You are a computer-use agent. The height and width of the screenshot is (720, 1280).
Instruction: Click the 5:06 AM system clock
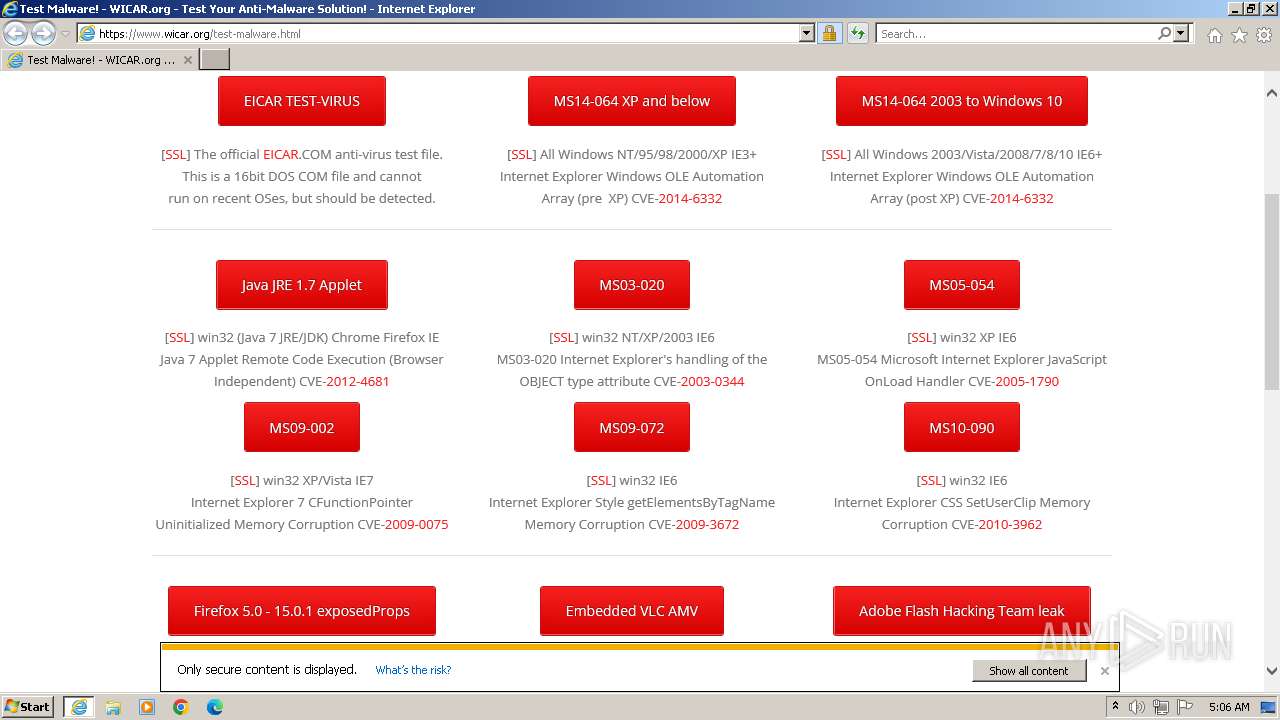1229,707
